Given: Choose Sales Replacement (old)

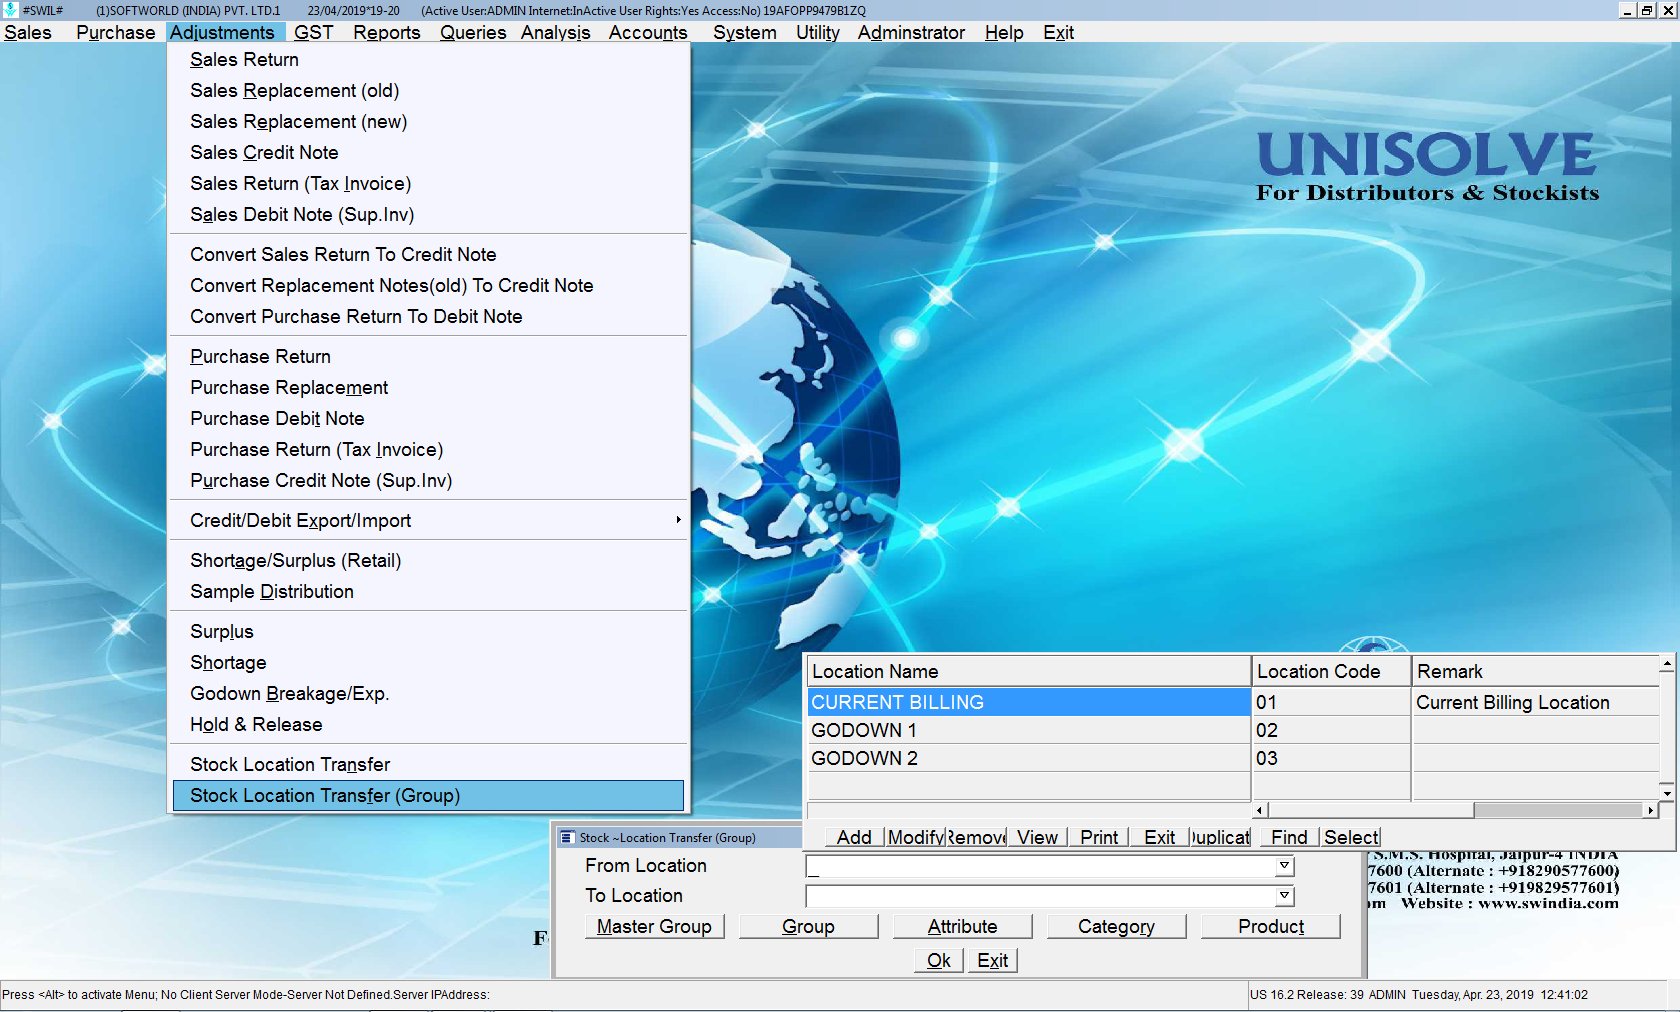Looking at the screenshot, I should coord(428,91).
